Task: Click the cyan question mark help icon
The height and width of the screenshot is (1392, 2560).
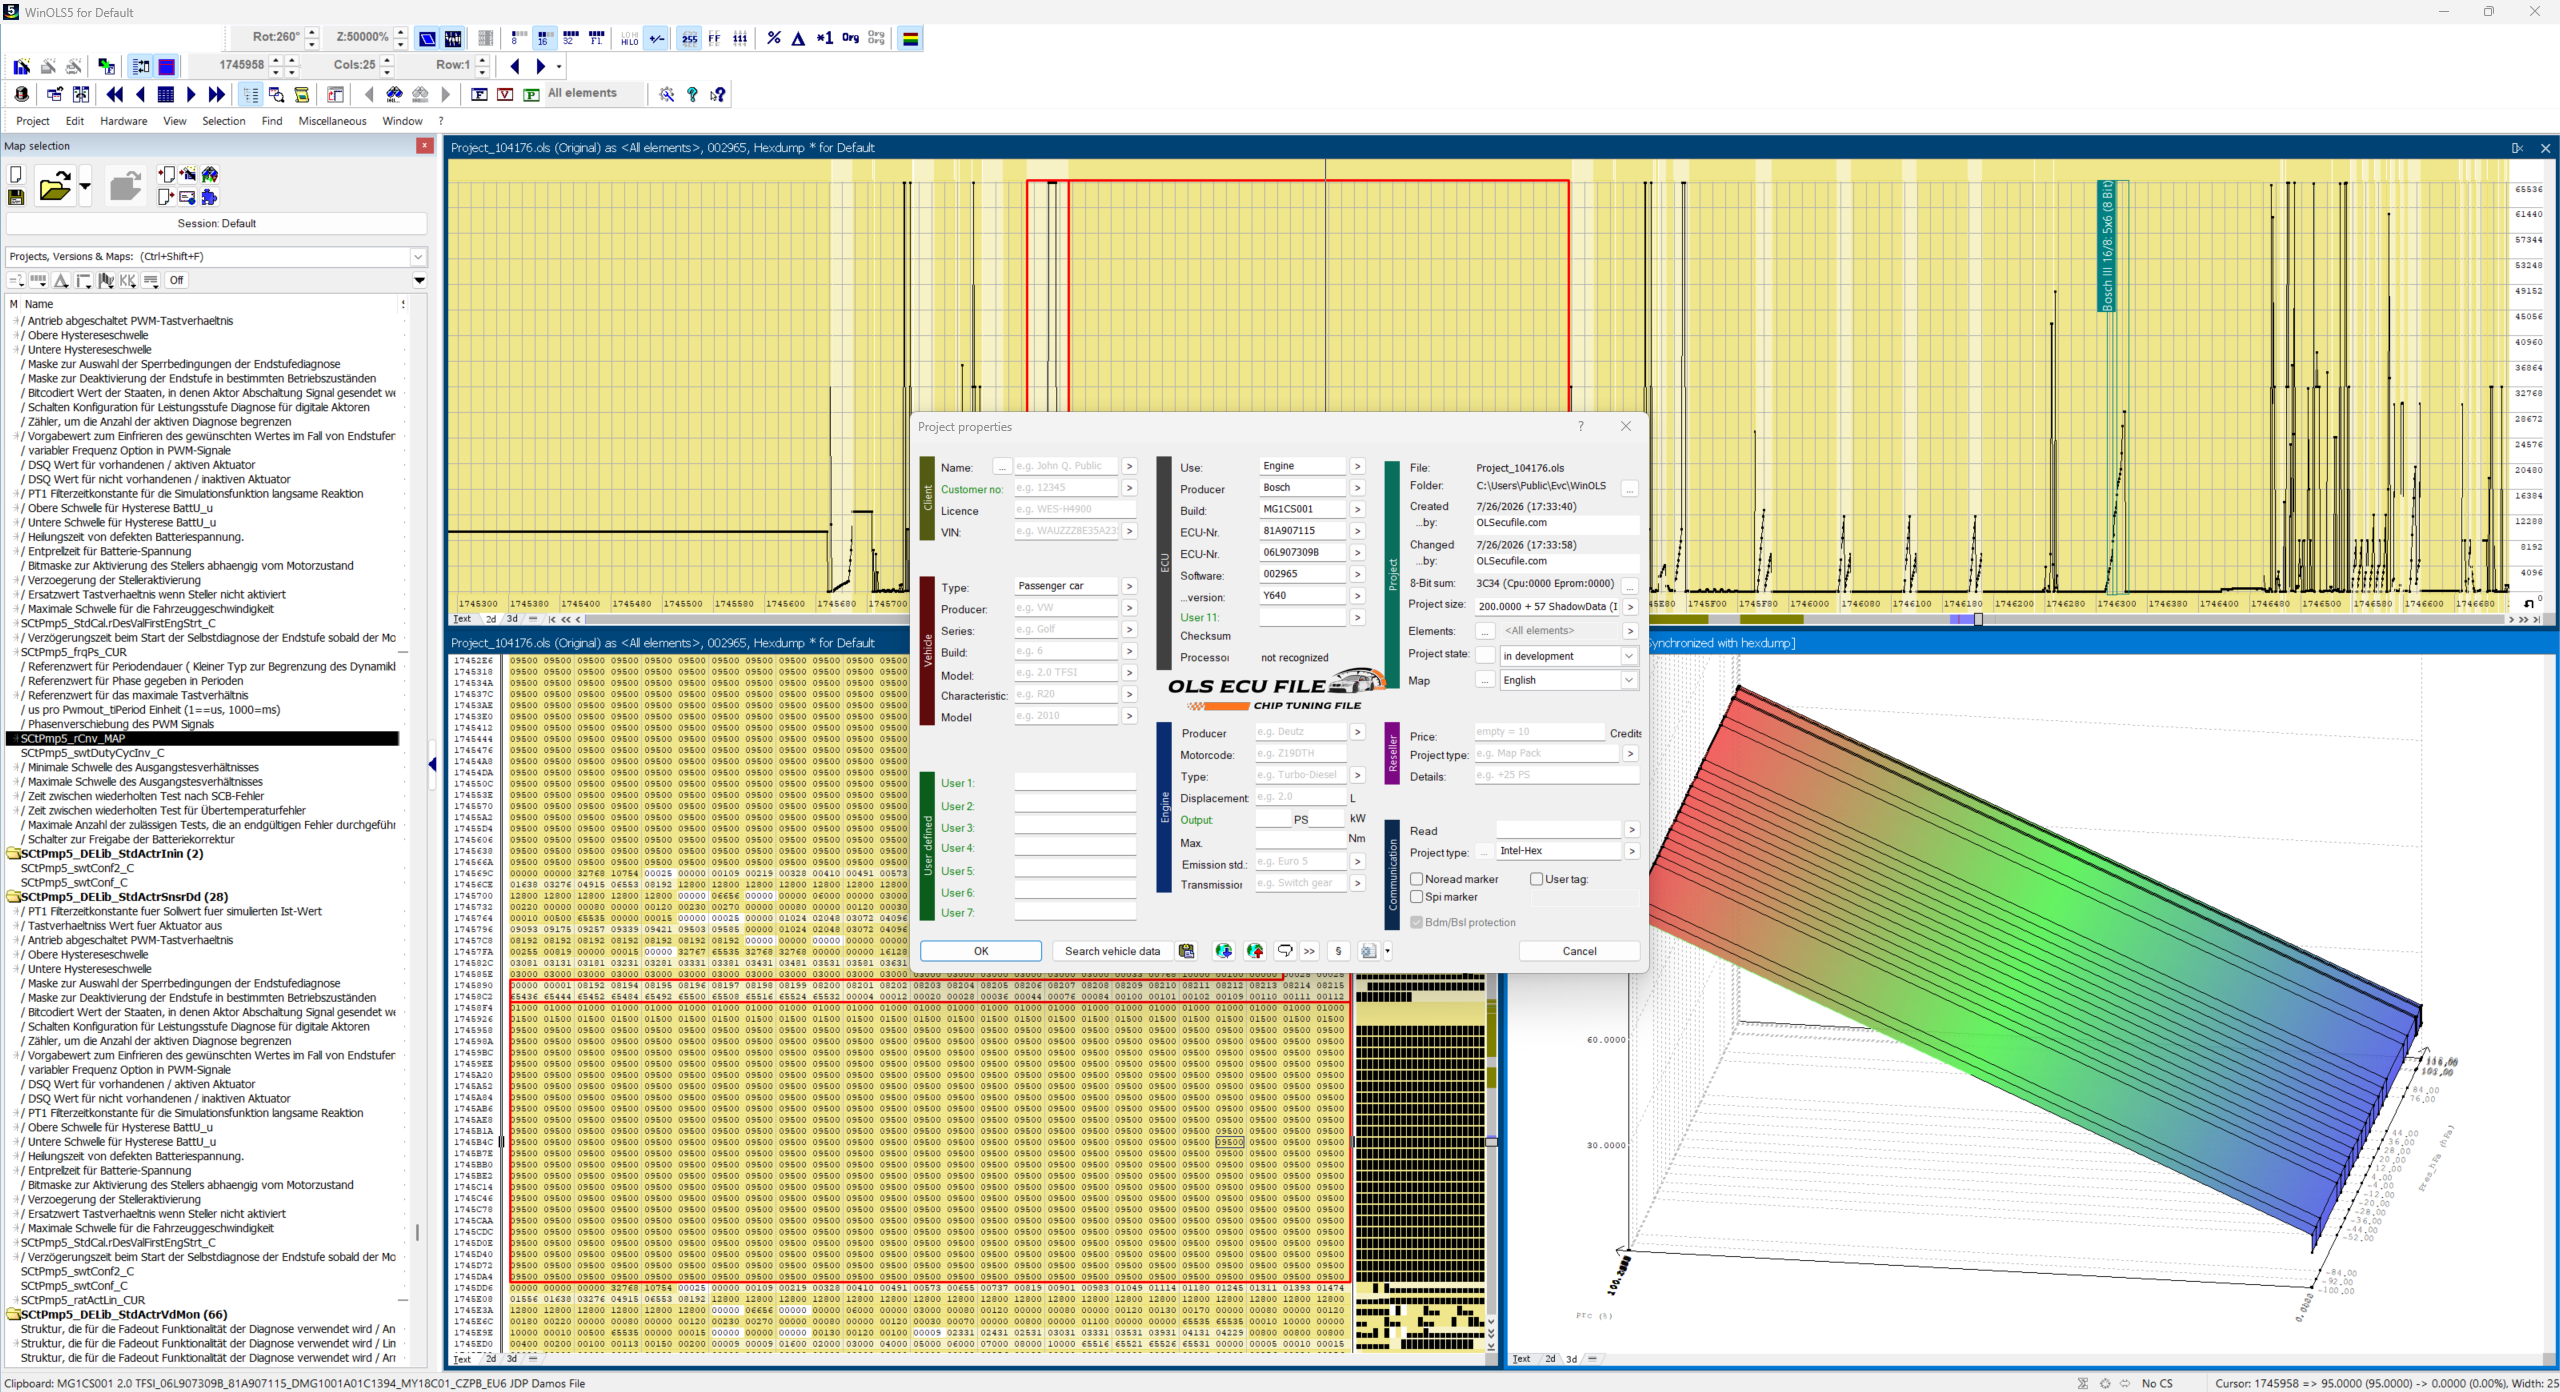Action: 692,94
